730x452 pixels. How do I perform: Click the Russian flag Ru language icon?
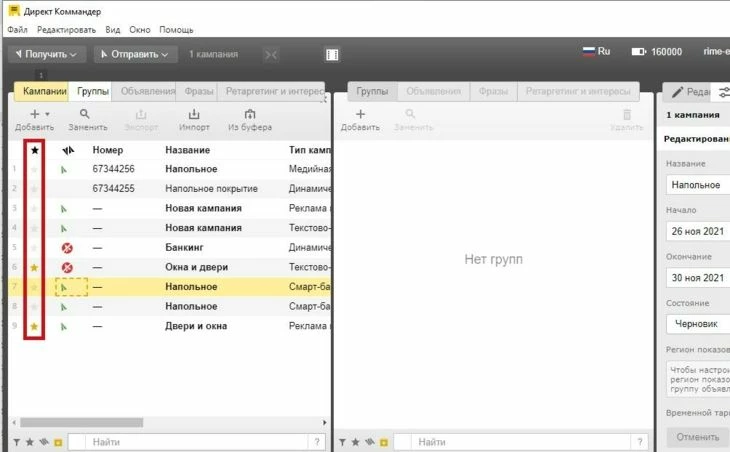coord(589,51)
